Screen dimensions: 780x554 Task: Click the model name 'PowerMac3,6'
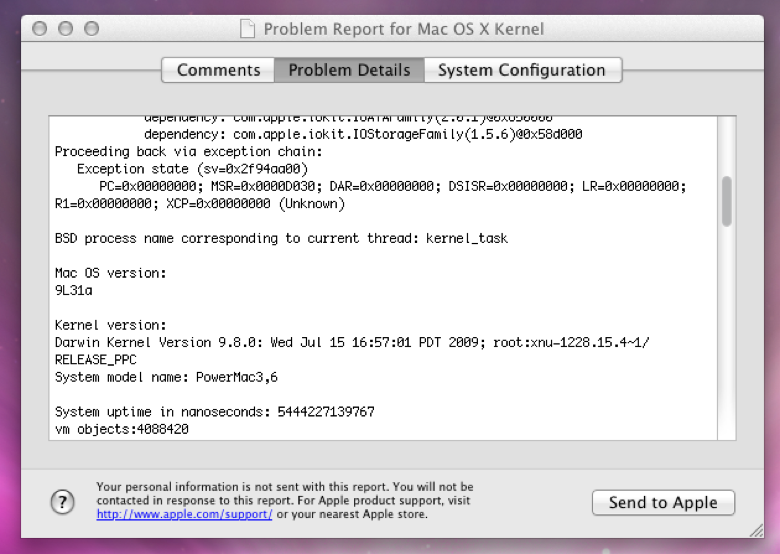(237, 377)
